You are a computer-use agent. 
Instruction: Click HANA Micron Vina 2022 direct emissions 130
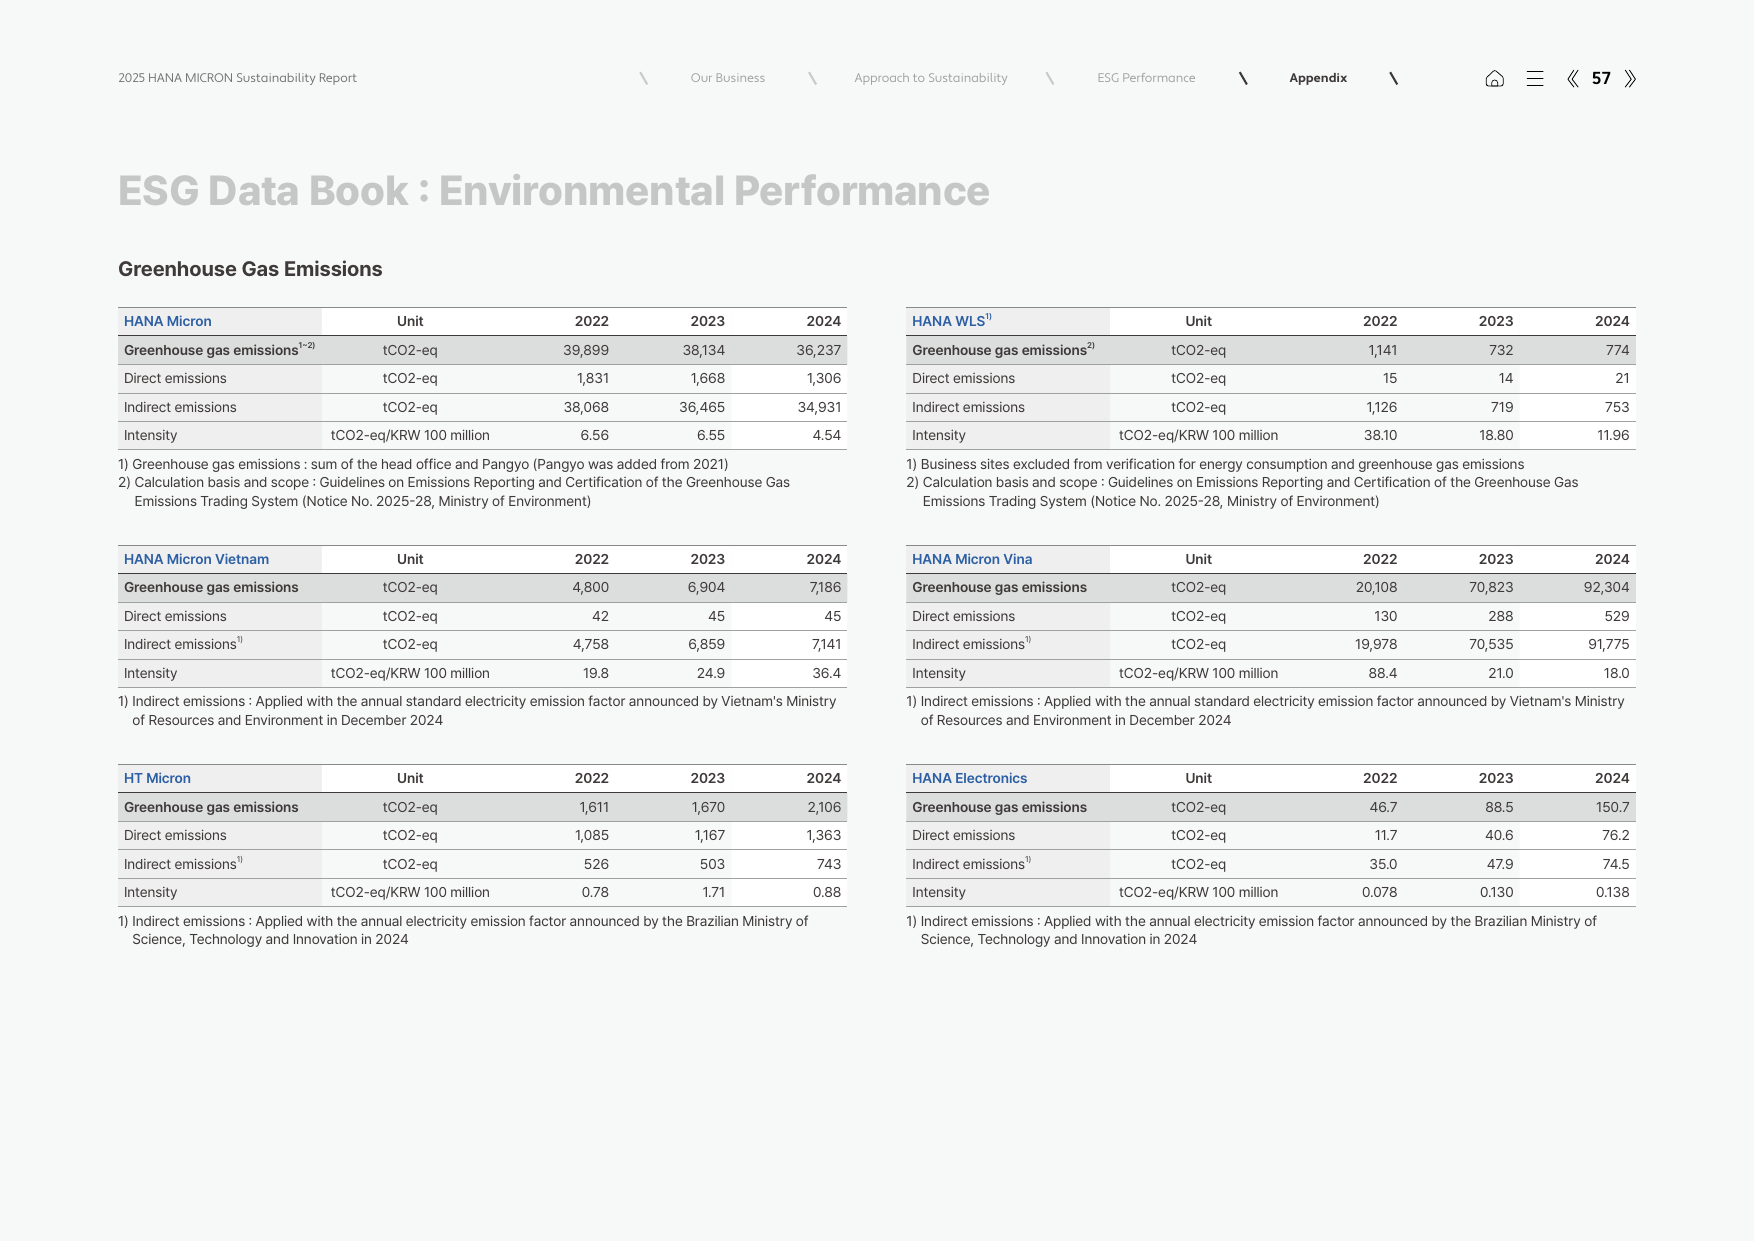pos(1385,616)
